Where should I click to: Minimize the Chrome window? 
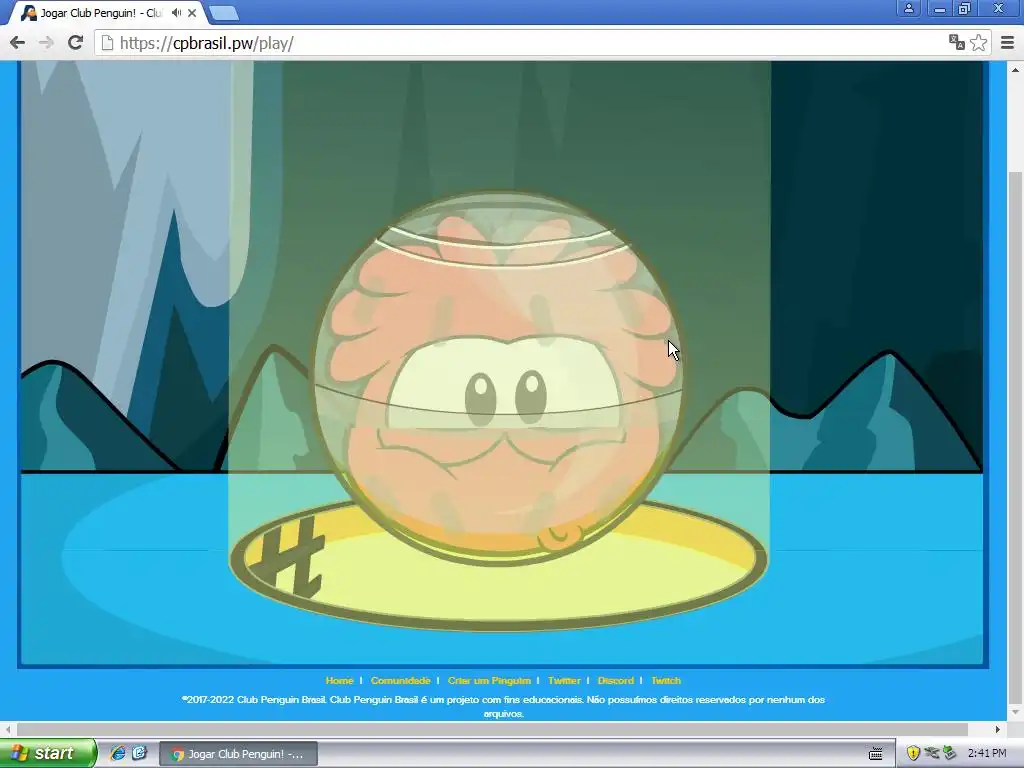coord(940,8)
